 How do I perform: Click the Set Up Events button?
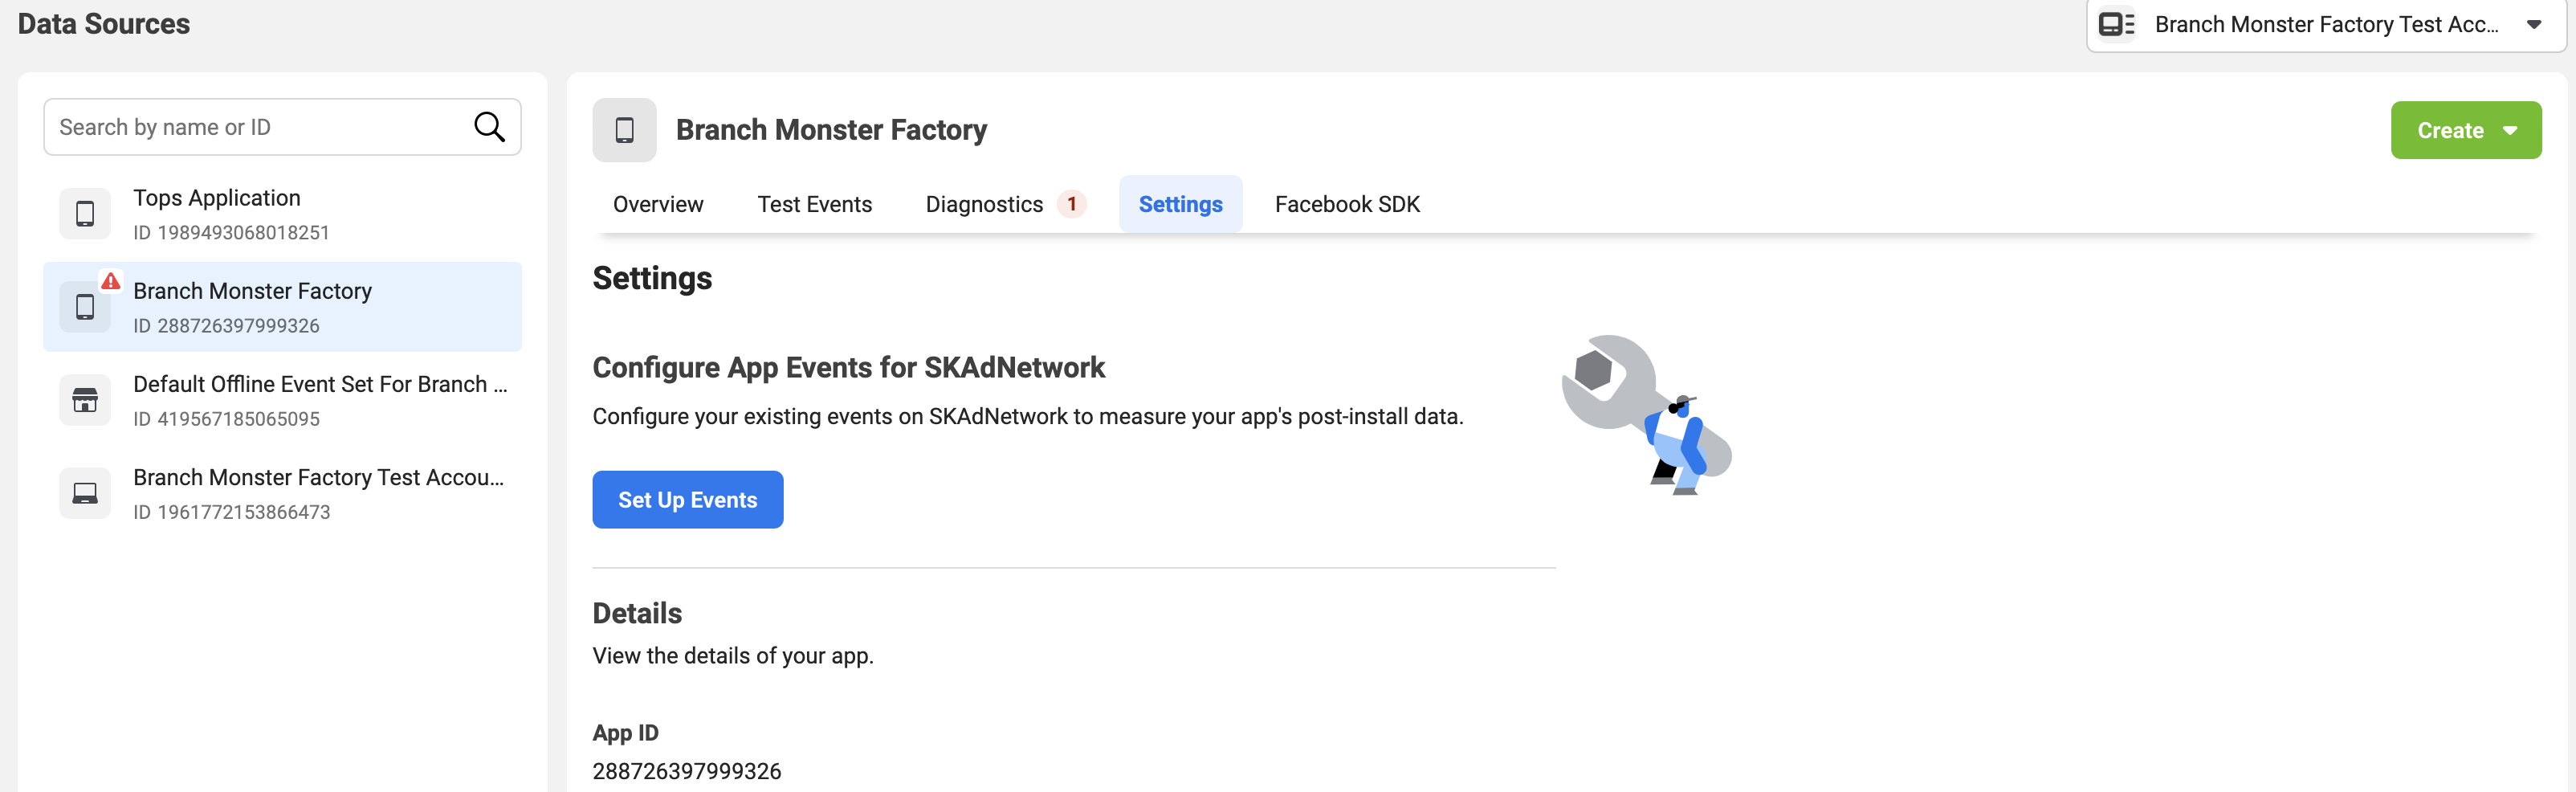click(x=687, y=500)
